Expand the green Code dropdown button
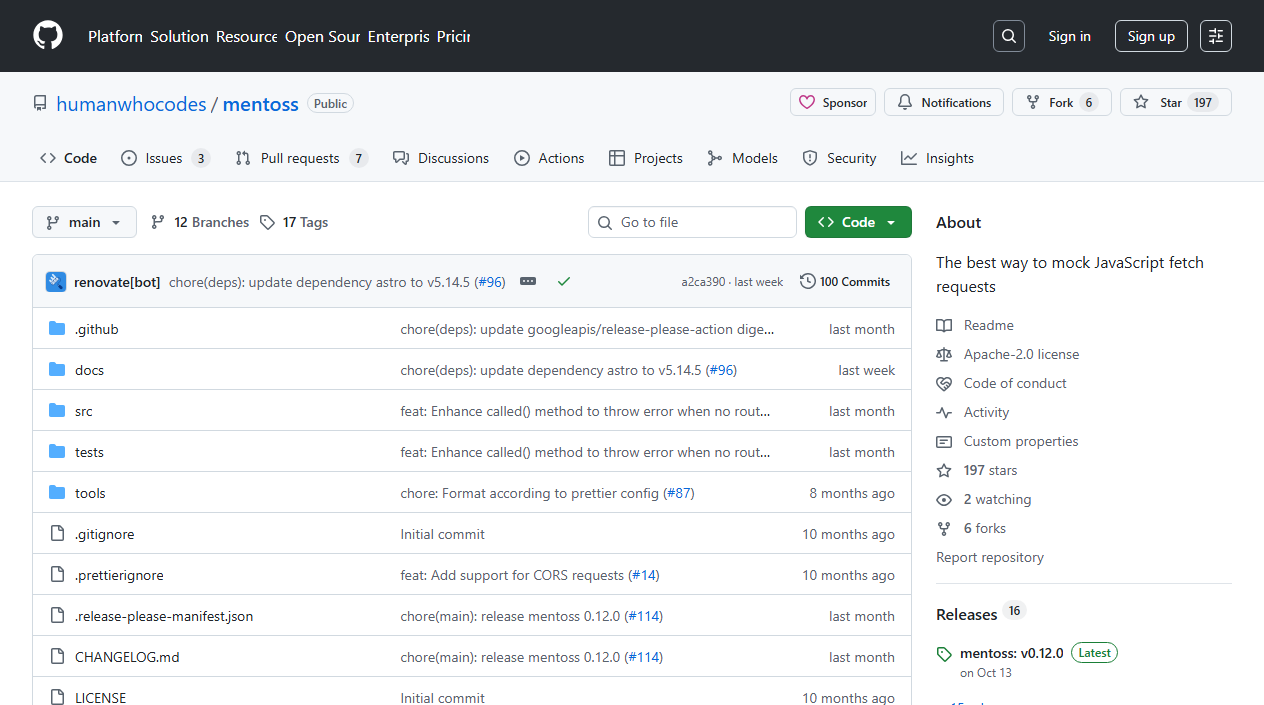This screenshot has height=705, width=1264. 858,222
